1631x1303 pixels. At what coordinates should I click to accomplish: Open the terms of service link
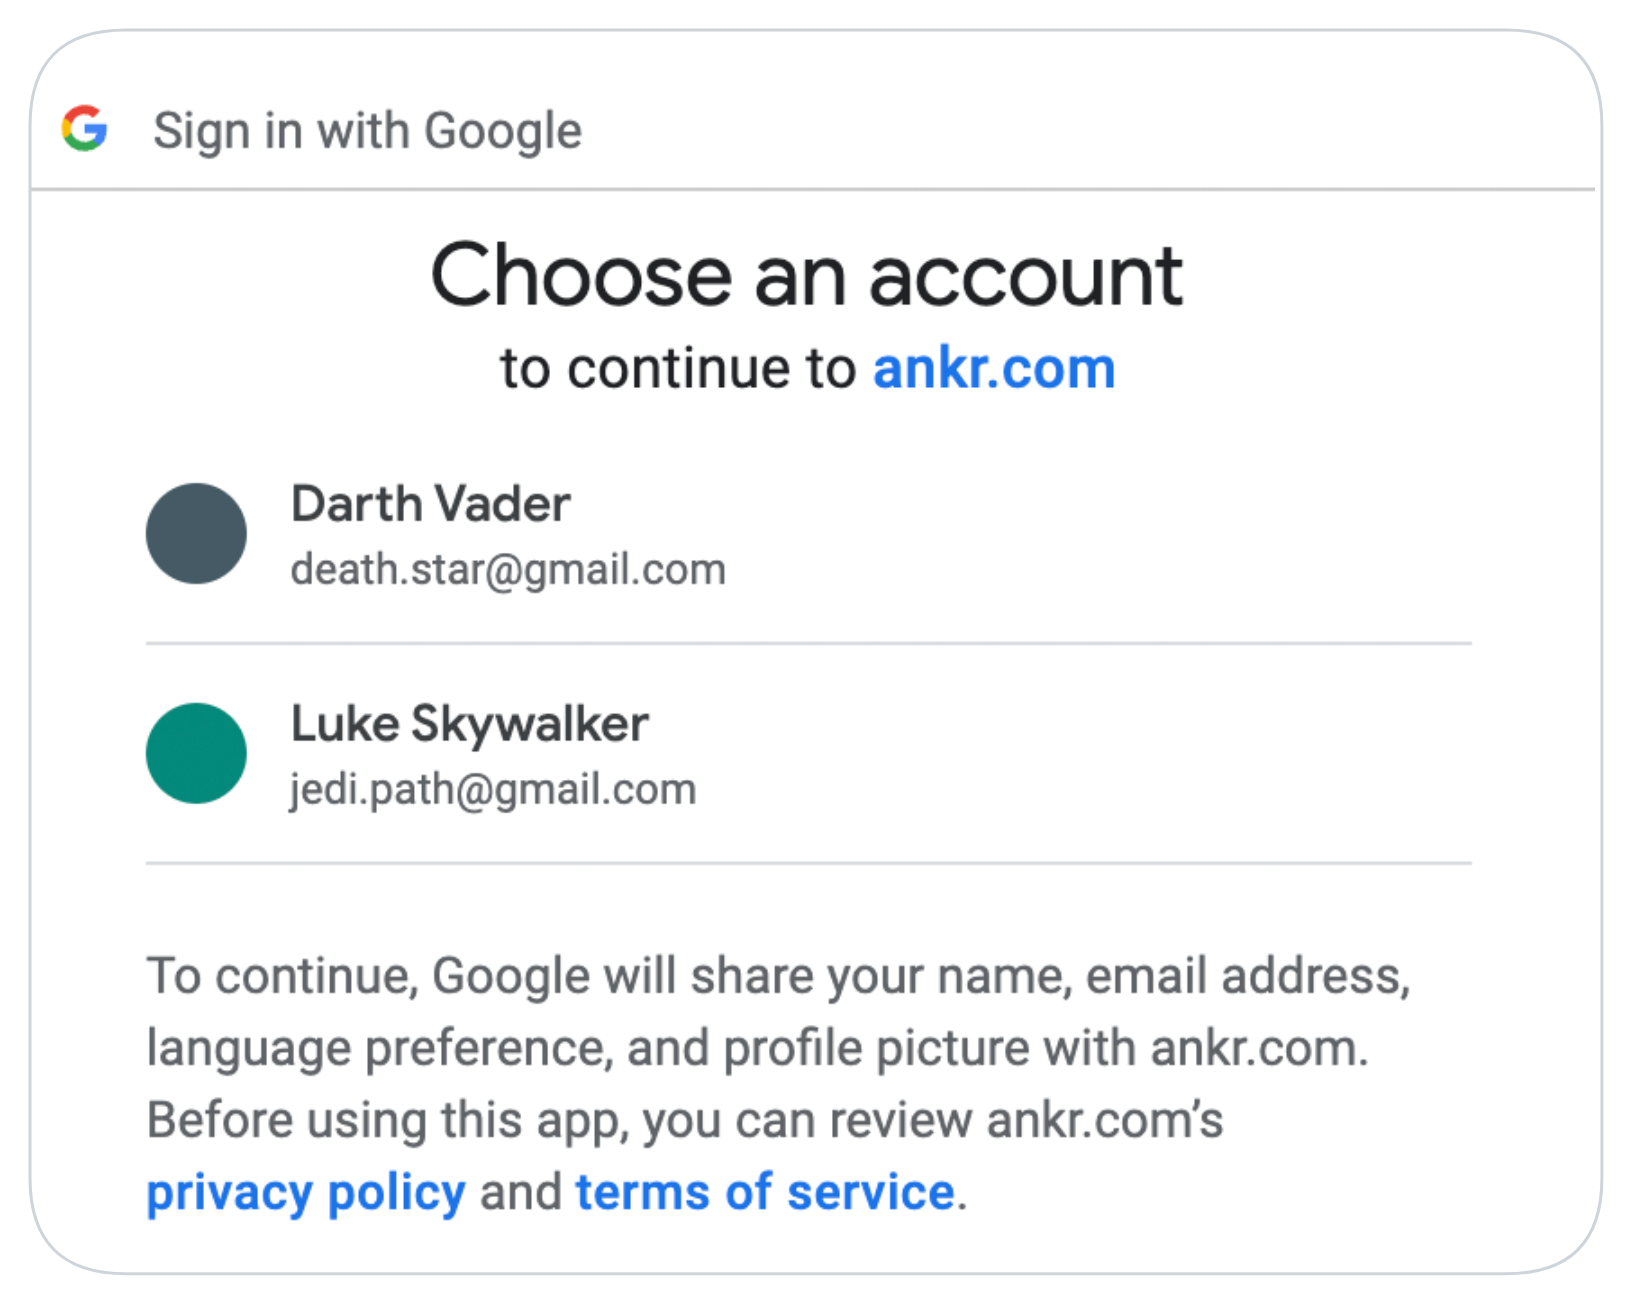tap(765, 1192)
